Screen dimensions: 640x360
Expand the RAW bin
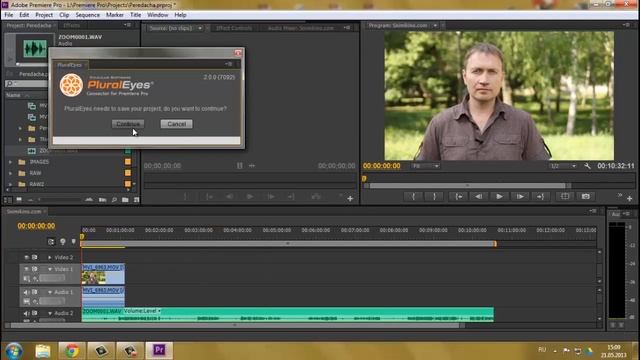point(11,173)
